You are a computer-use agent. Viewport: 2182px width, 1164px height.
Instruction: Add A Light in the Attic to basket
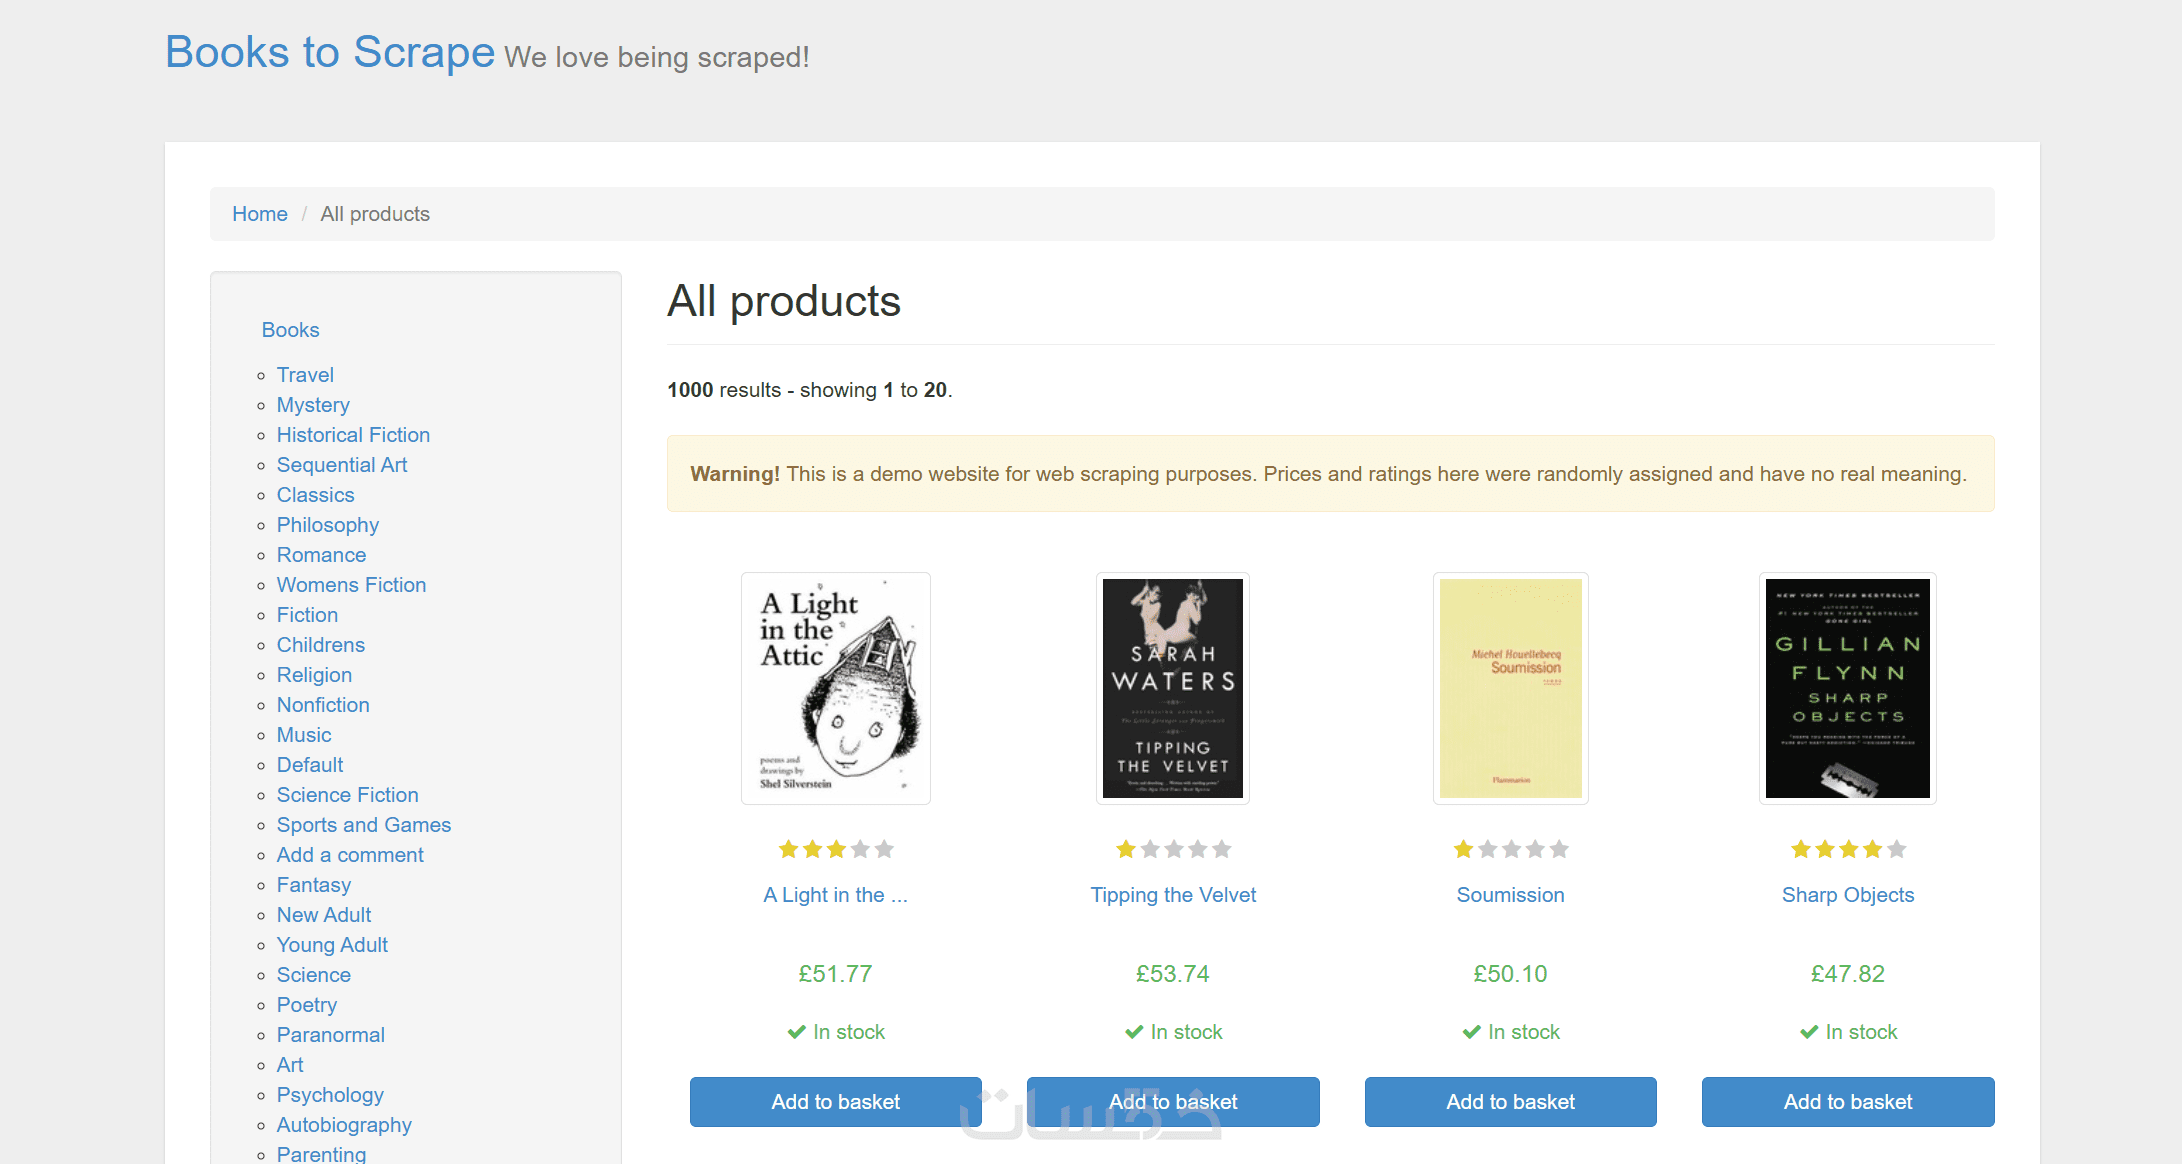835,1101
